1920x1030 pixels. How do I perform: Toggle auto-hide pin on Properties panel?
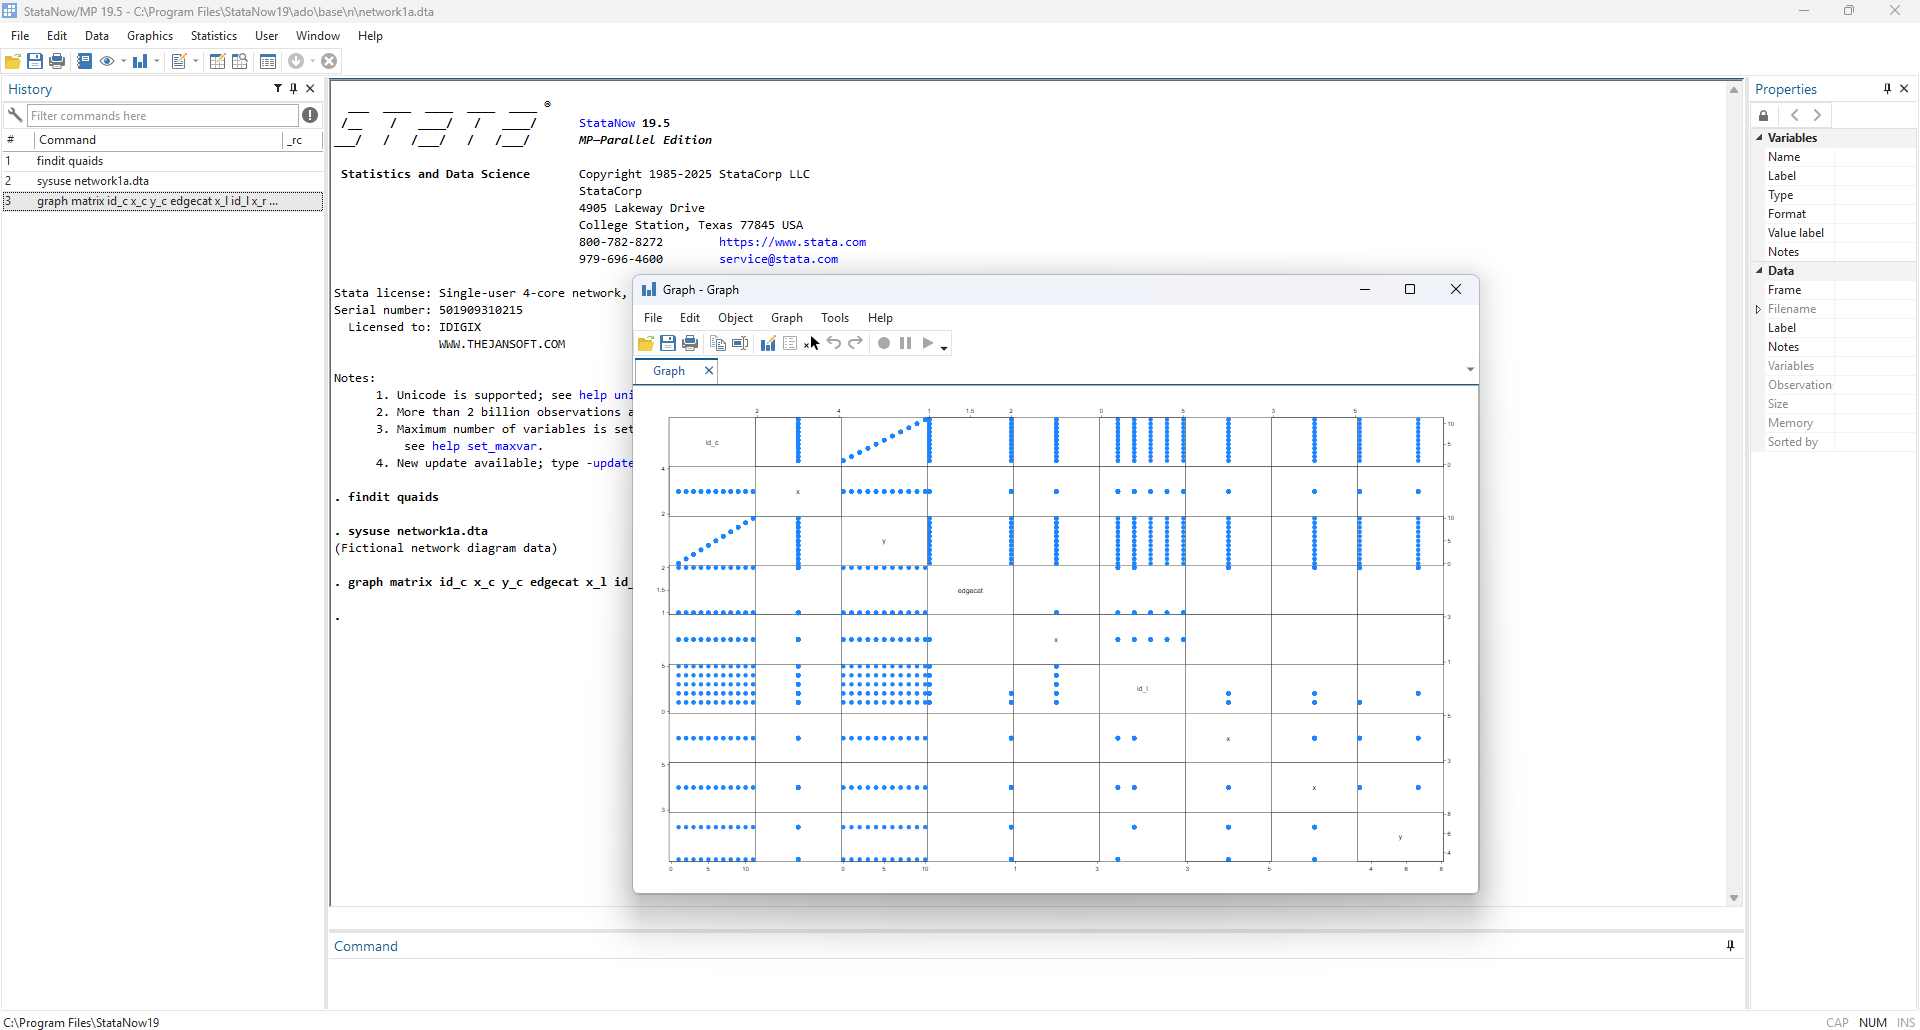(x=1888, y=89)
